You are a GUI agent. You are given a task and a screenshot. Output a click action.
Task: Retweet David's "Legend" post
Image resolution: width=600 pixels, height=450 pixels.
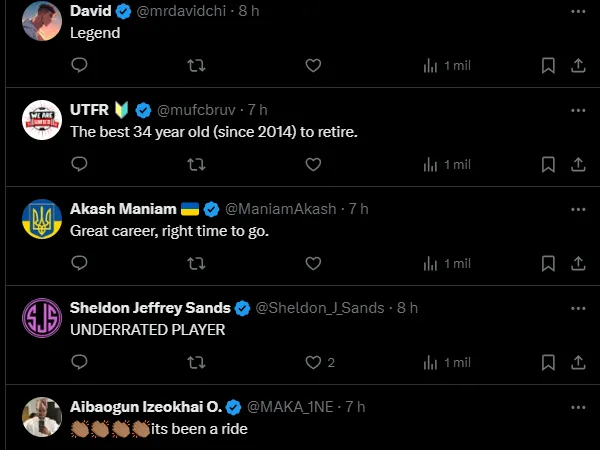click(197, 65)
